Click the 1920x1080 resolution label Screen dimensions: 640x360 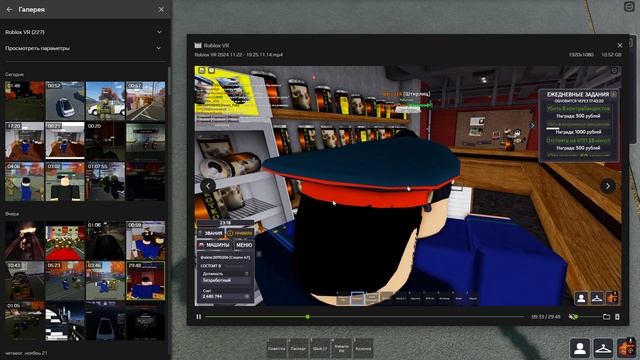coord(581,55)
